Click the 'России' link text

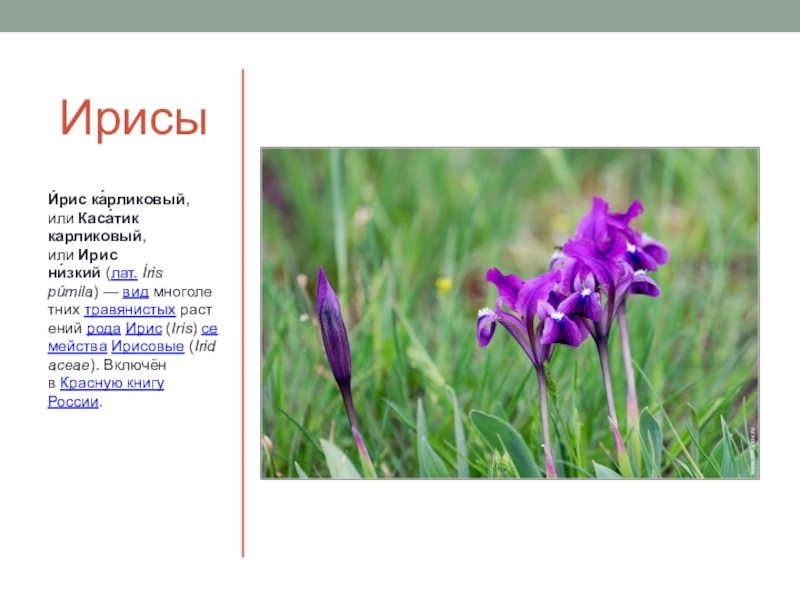[x=73, y=401]
